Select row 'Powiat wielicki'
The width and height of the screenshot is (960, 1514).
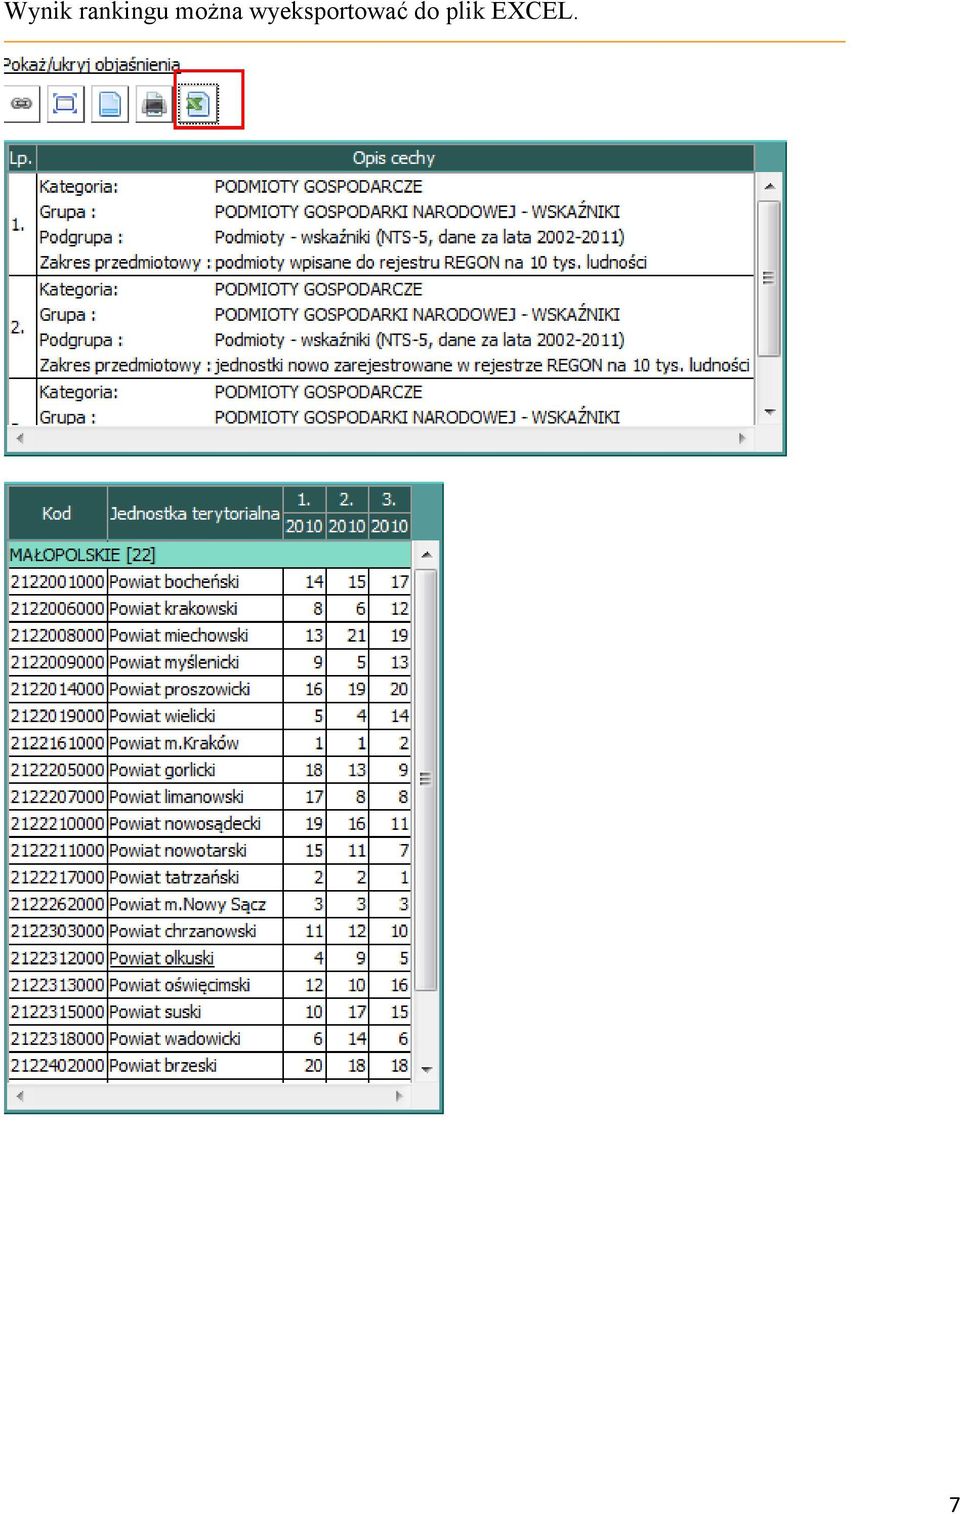pyautogui.click(x=210, y=717)
